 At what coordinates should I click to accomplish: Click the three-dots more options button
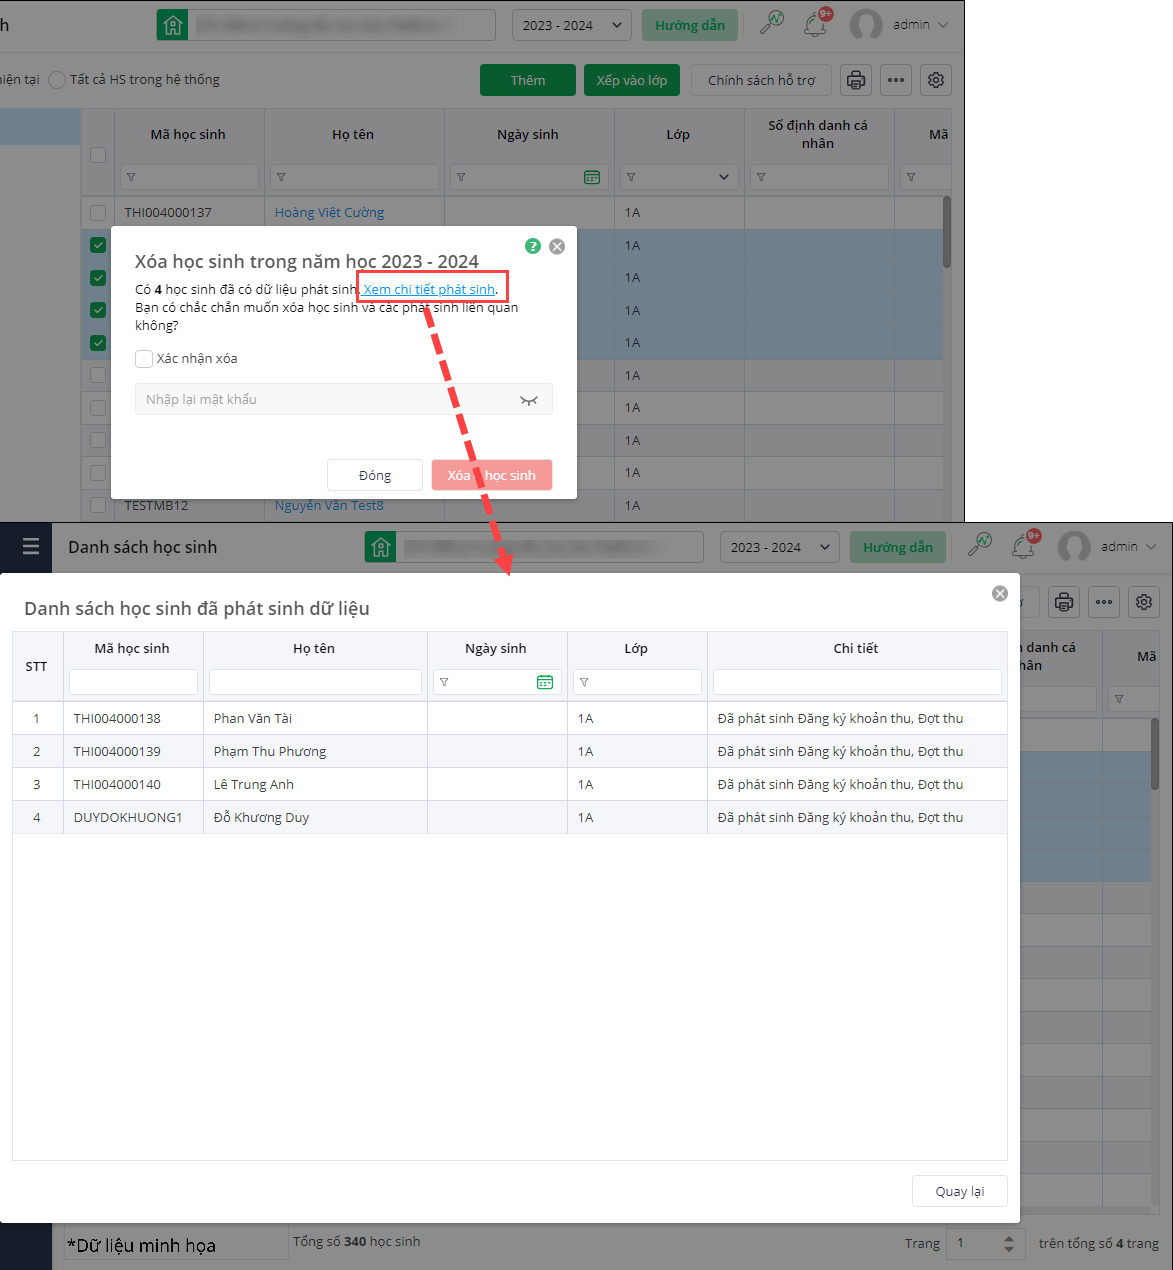click(896, 80)
